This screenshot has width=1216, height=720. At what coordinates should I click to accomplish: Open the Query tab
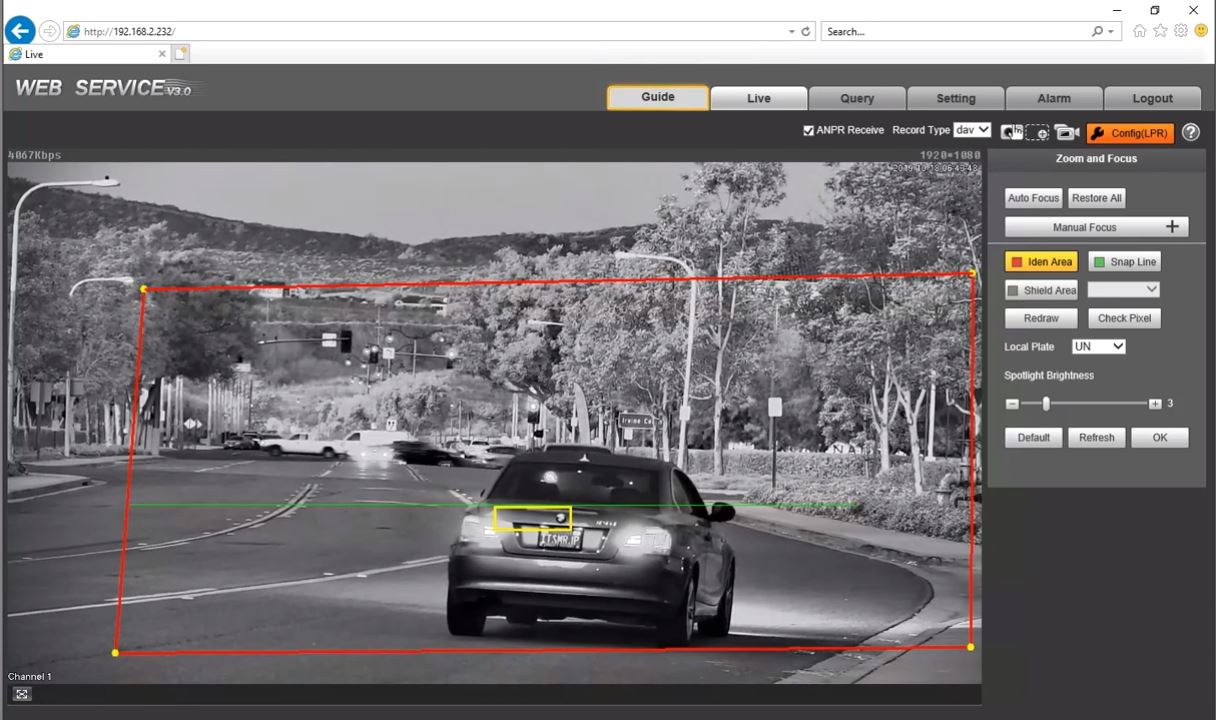[x=857, y=98]
